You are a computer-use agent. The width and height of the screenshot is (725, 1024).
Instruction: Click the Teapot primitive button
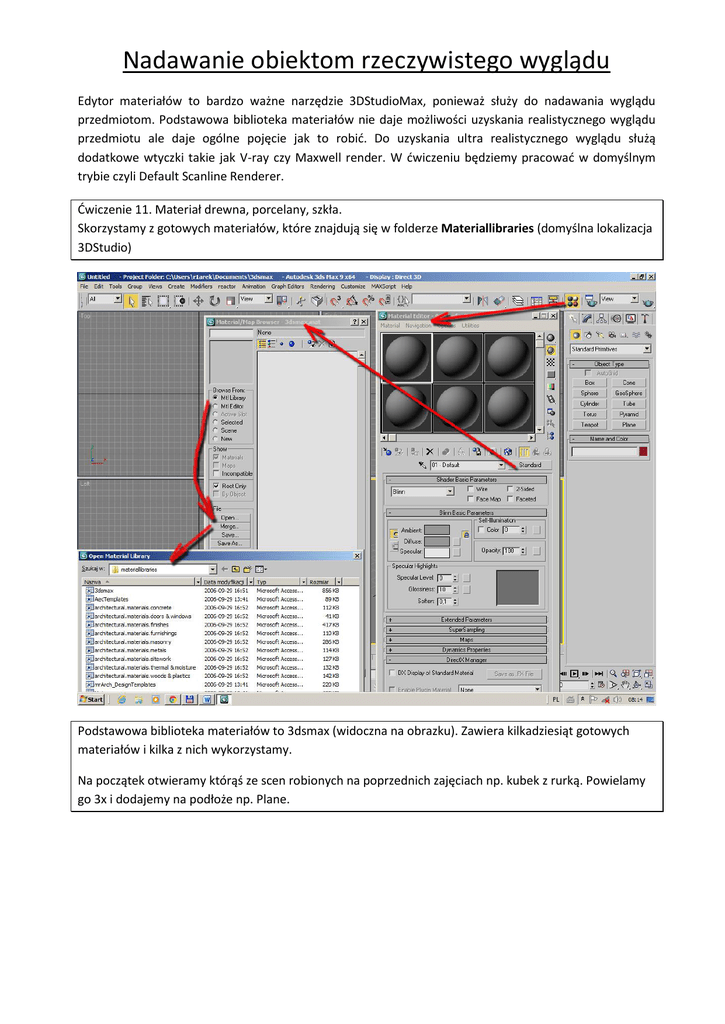590,424
